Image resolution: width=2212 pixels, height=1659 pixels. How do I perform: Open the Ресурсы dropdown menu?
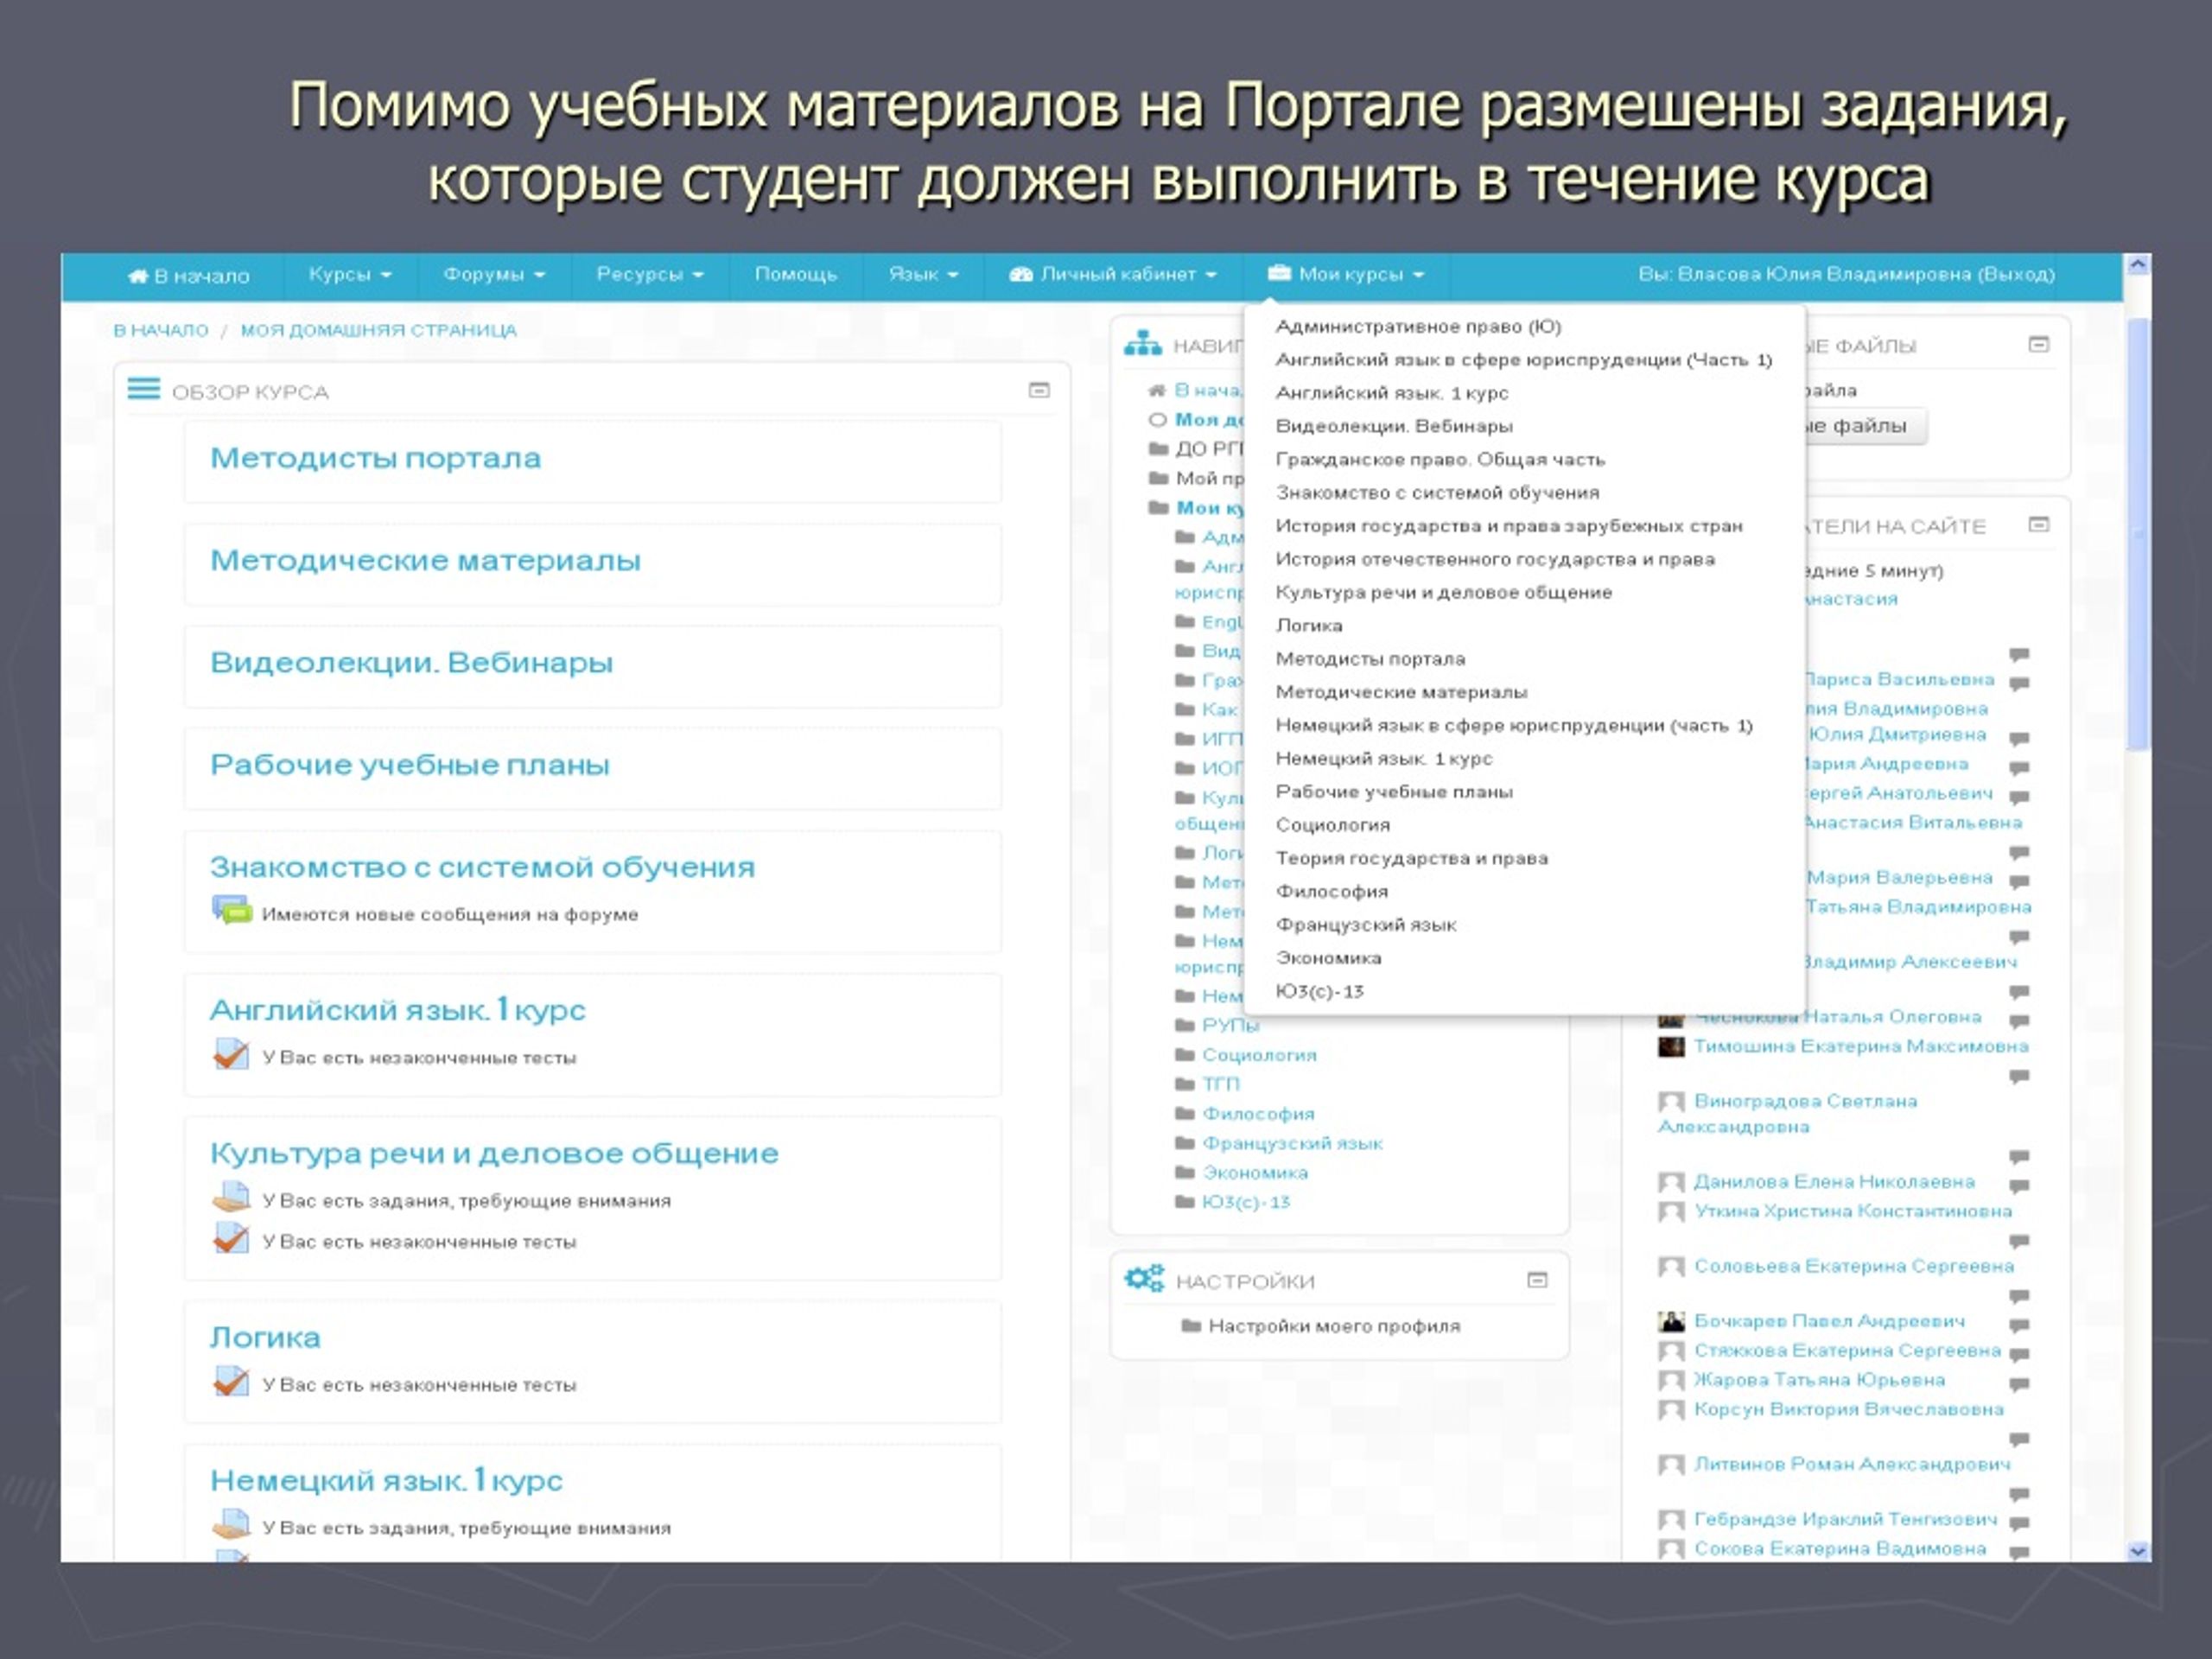click(650, 274)
